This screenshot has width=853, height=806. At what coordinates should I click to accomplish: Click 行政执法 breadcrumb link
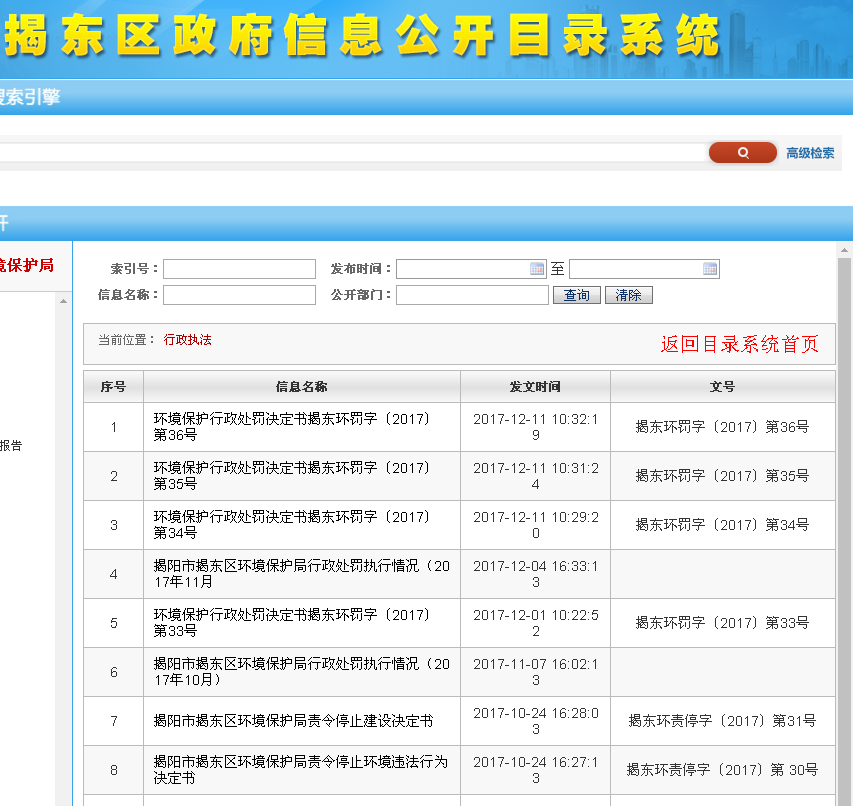[188, 340]
